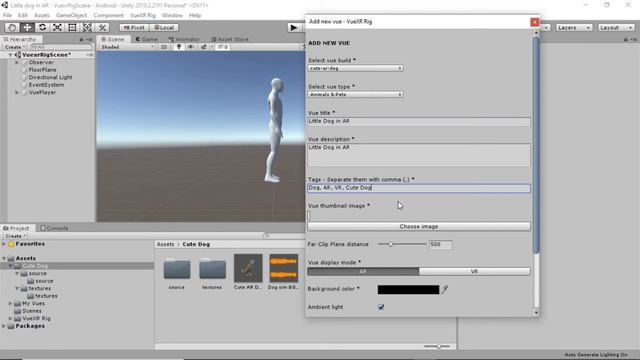Select Directional Light in Hierarchy
This screenshot has width=640, height=360.
point(50,77)
